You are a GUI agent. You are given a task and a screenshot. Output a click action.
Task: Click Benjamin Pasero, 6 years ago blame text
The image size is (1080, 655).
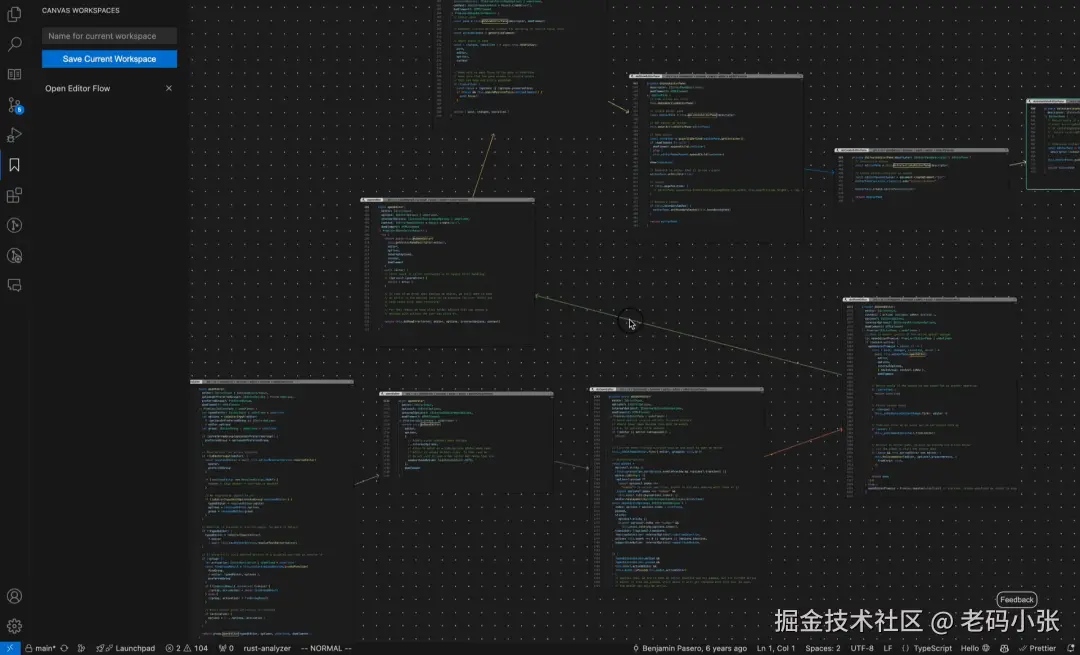click(689, 648)
